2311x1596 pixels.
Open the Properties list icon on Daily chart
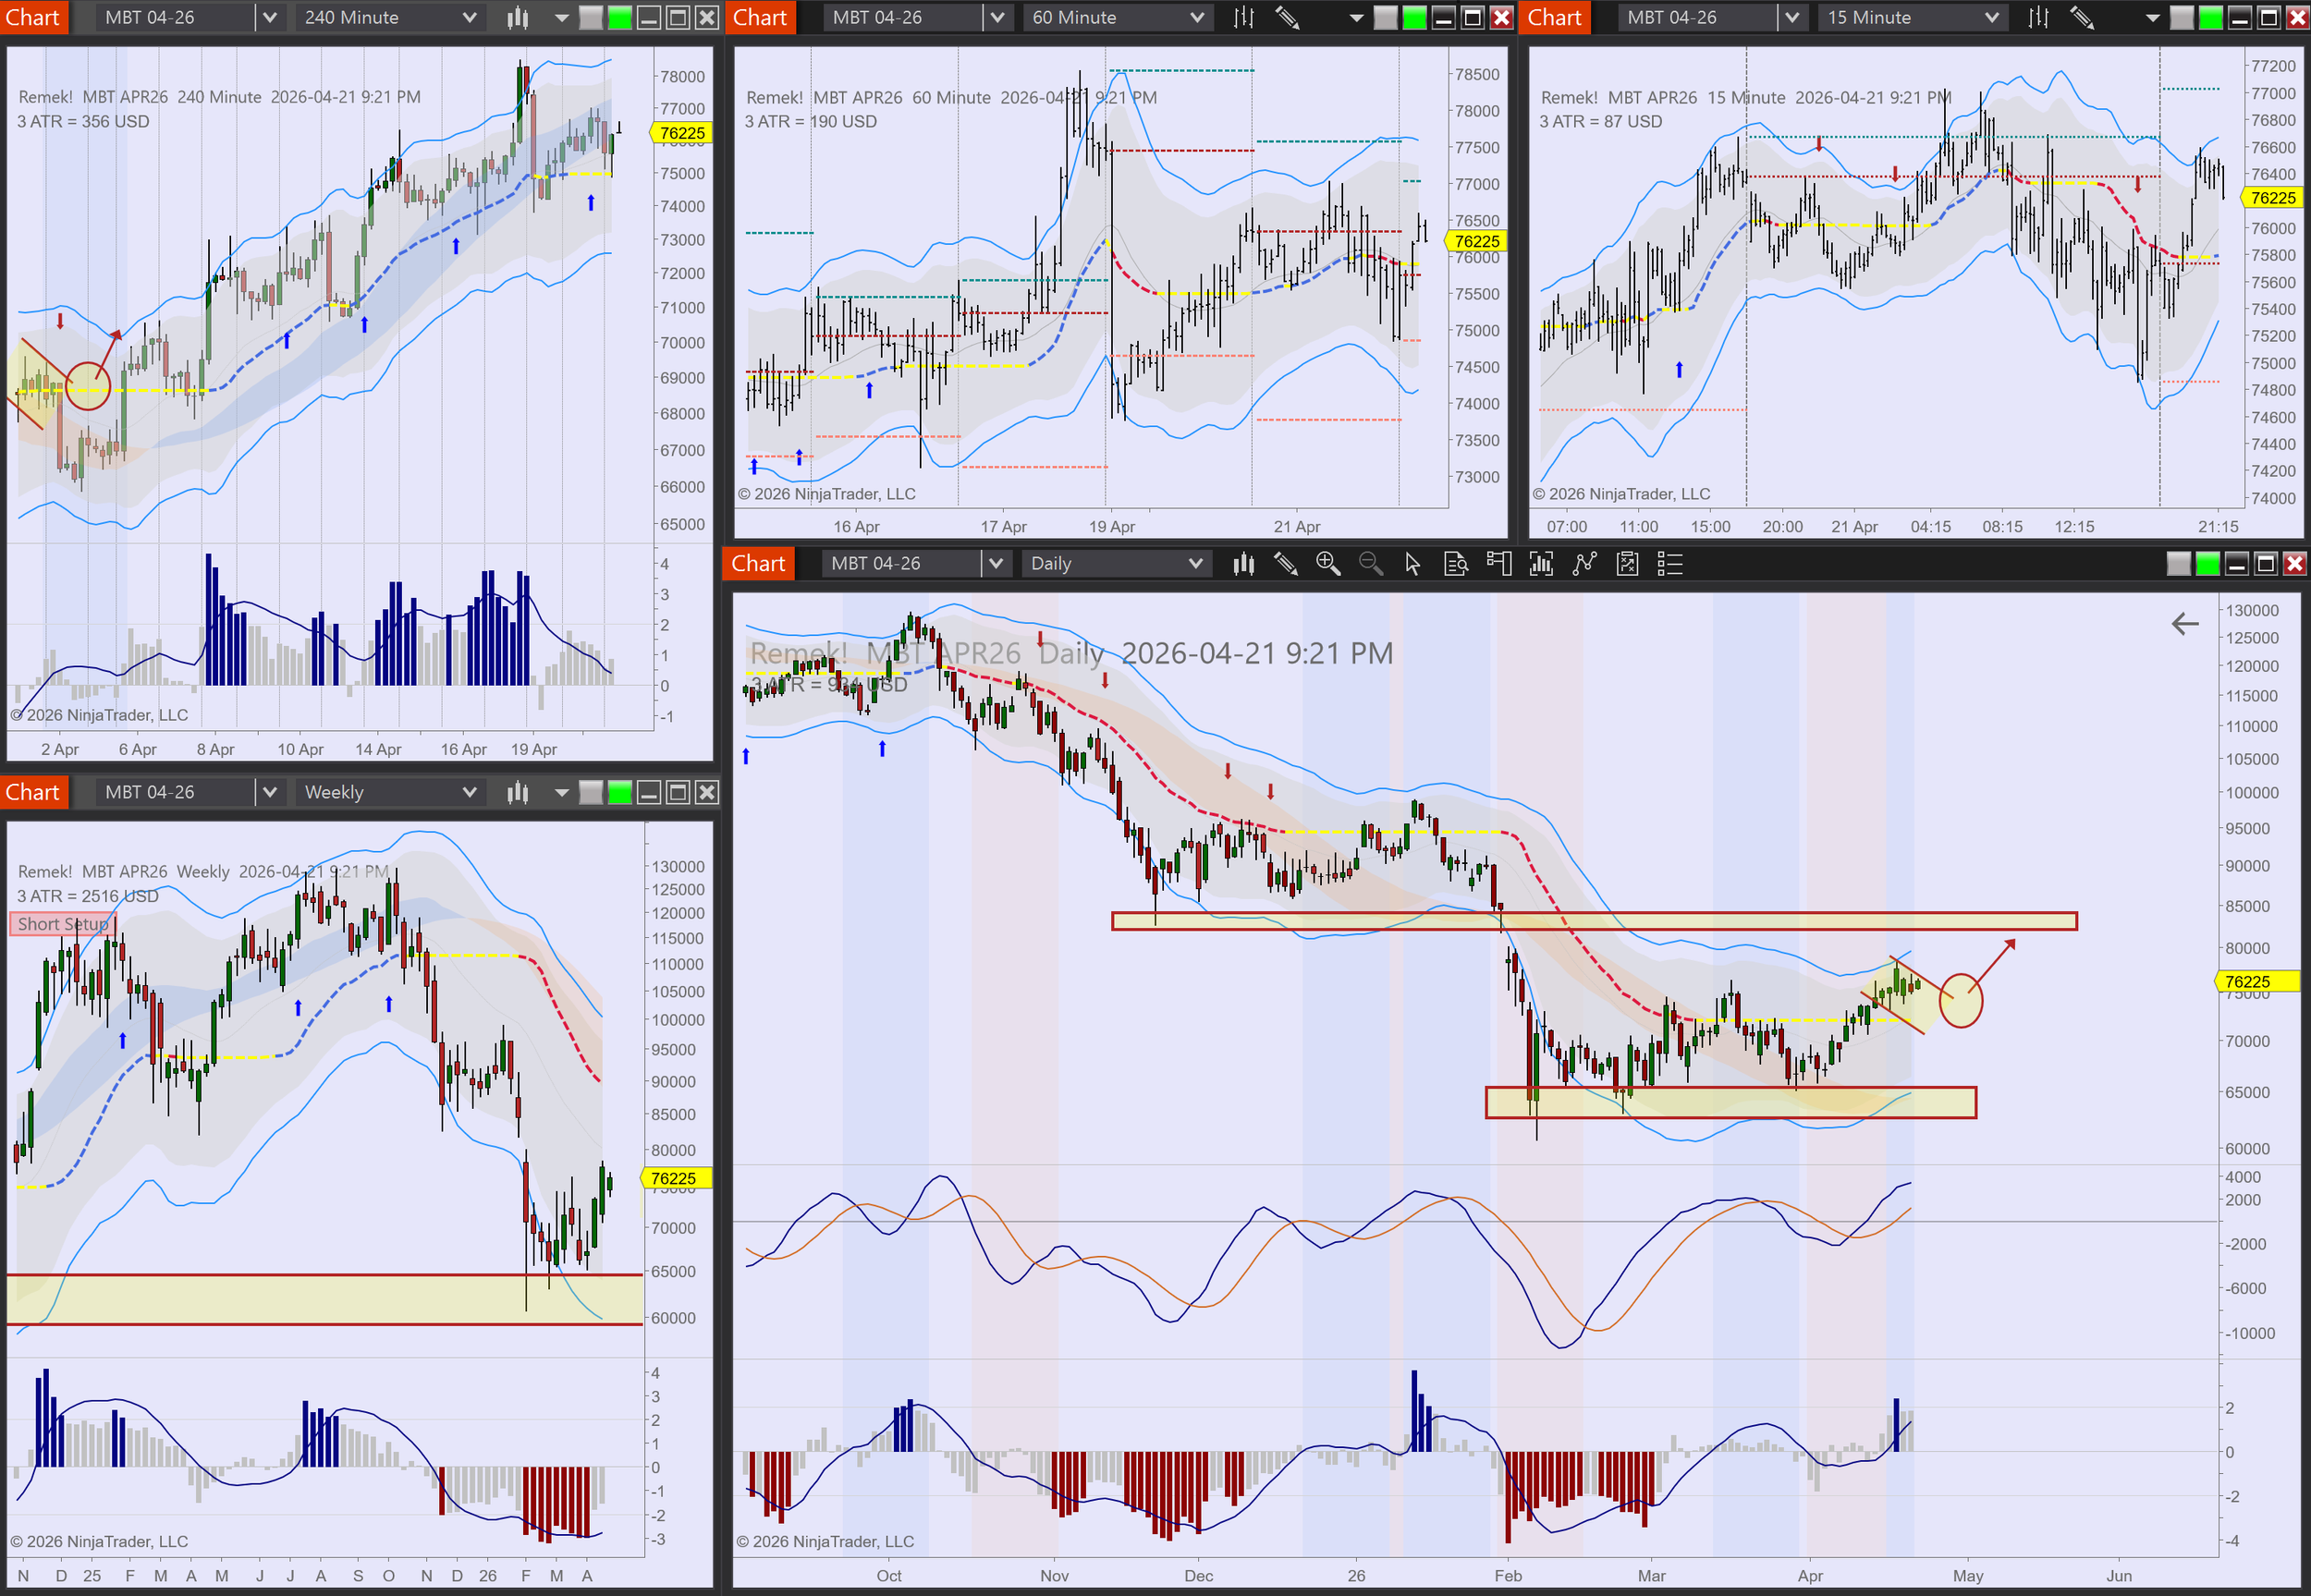(1670, 564)
